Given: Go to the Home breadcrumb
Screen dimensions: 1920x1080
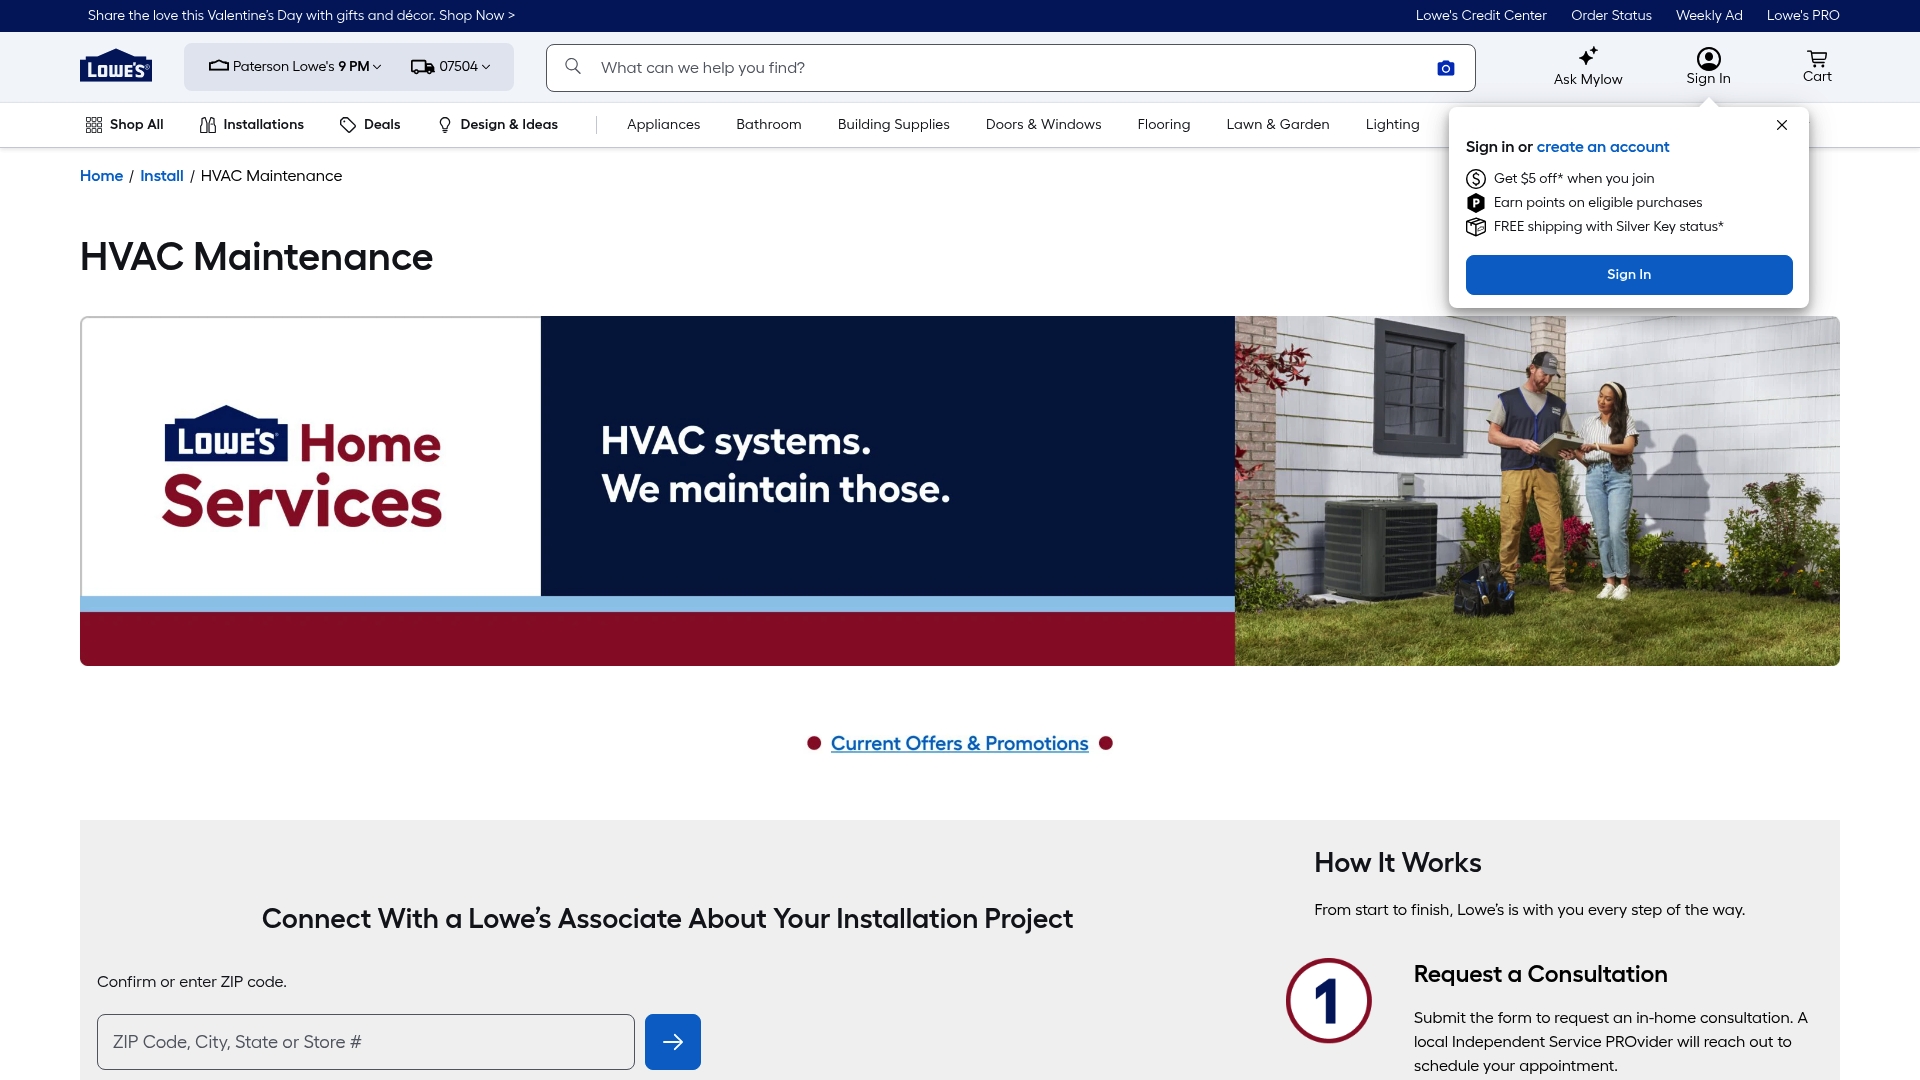Looking at the screenshot, I should 101,176.
